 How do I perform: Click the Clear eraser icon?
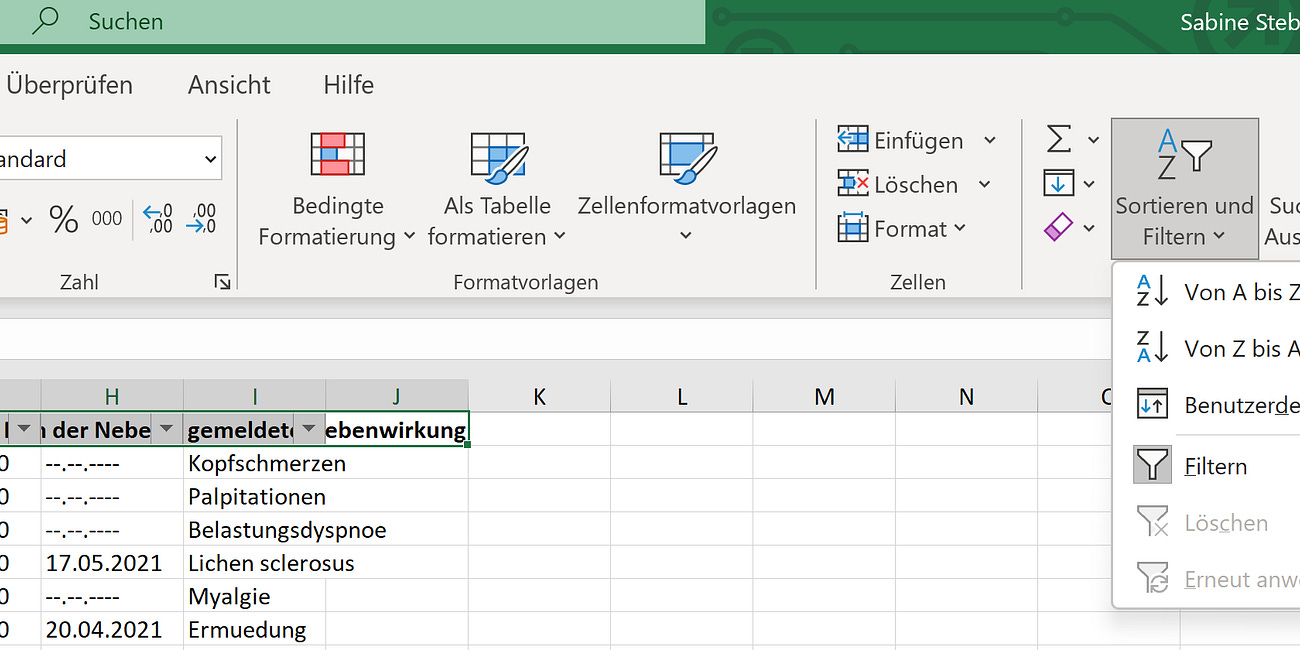pyautogui.click(x=1058, y=229)
